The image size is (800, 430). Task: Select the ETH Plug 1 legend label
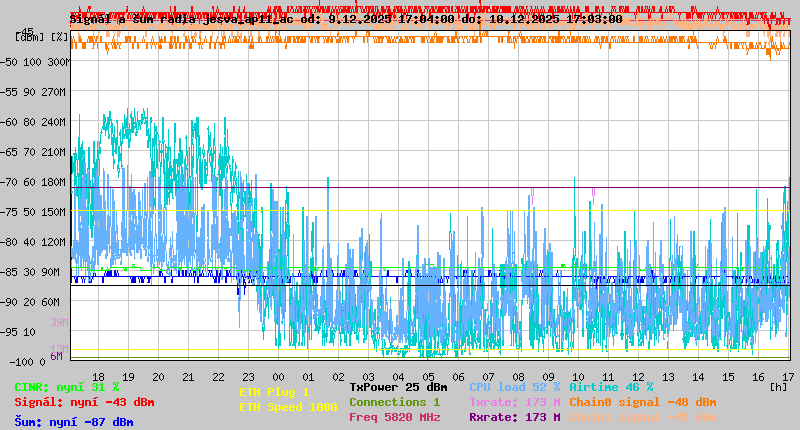pos(274,392)
